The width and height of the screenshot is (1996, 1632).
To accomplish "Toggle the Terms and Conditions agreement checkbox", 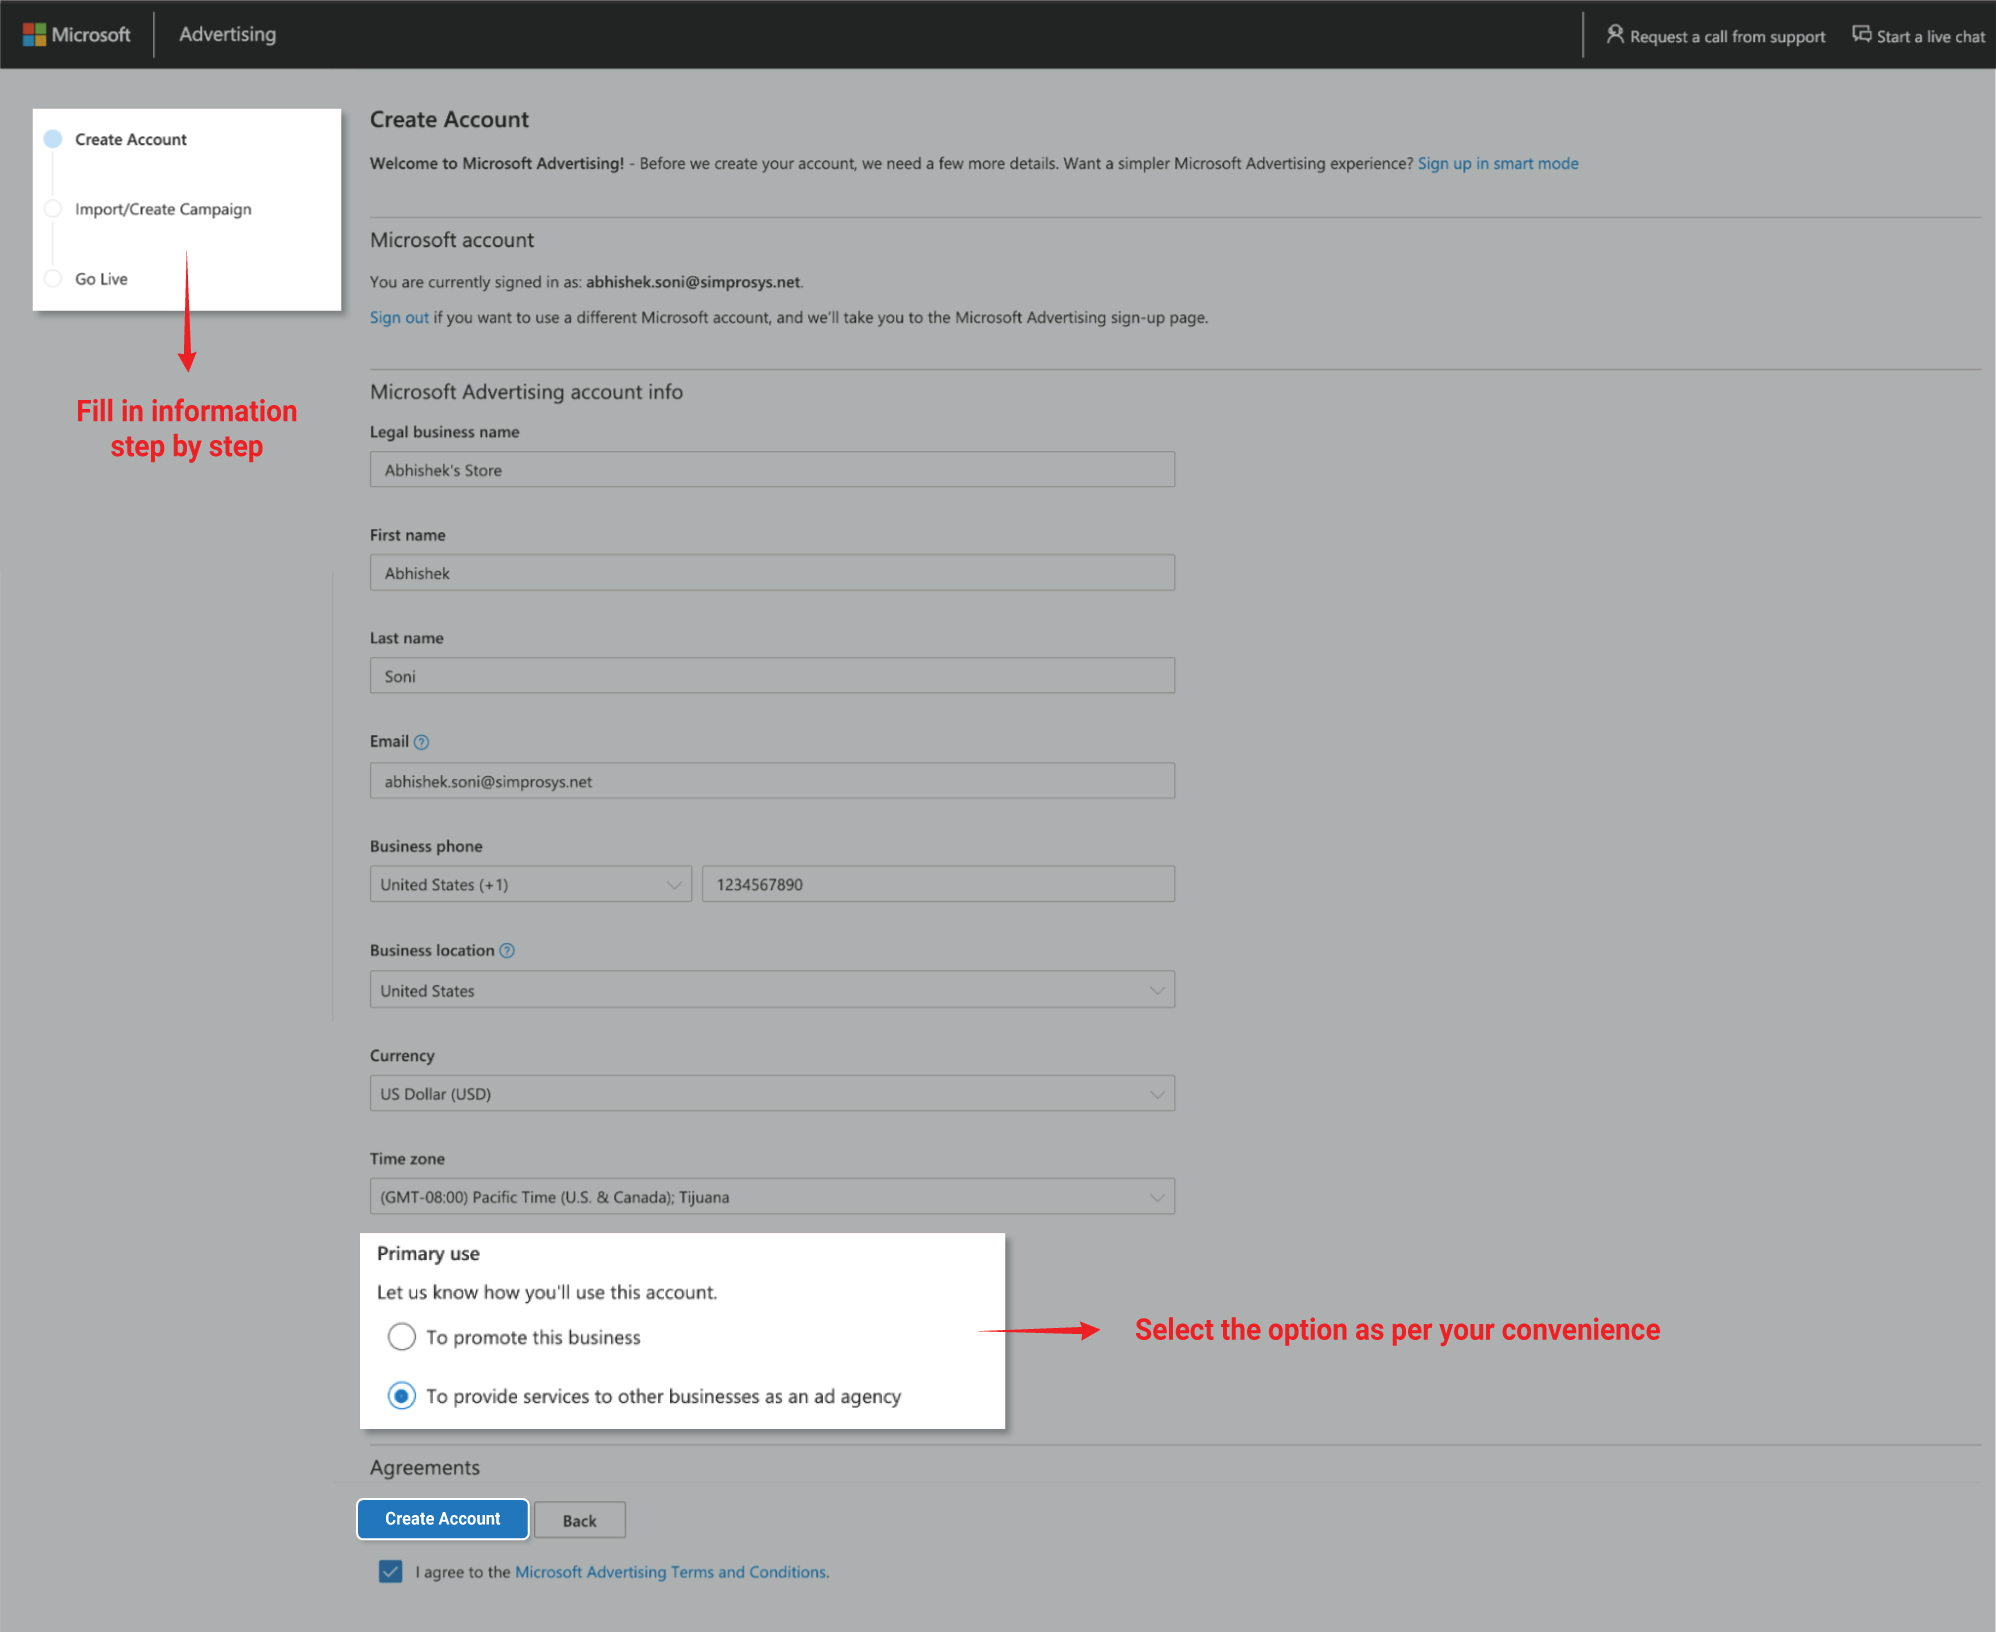I will 391,1572.
